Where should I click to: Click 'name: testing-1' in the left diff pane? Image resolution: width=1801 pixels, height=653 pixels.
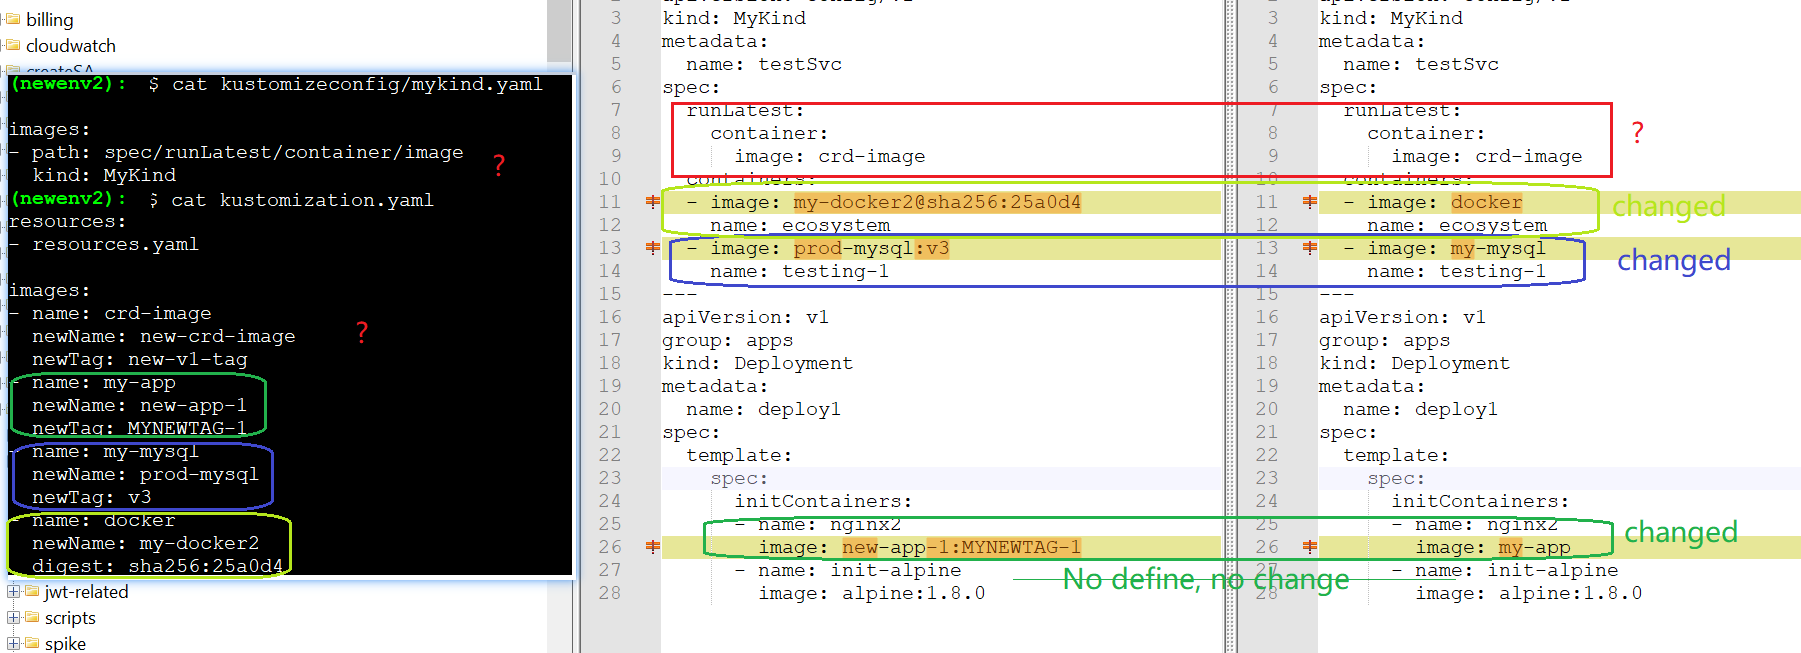click(x=800, y=271)
